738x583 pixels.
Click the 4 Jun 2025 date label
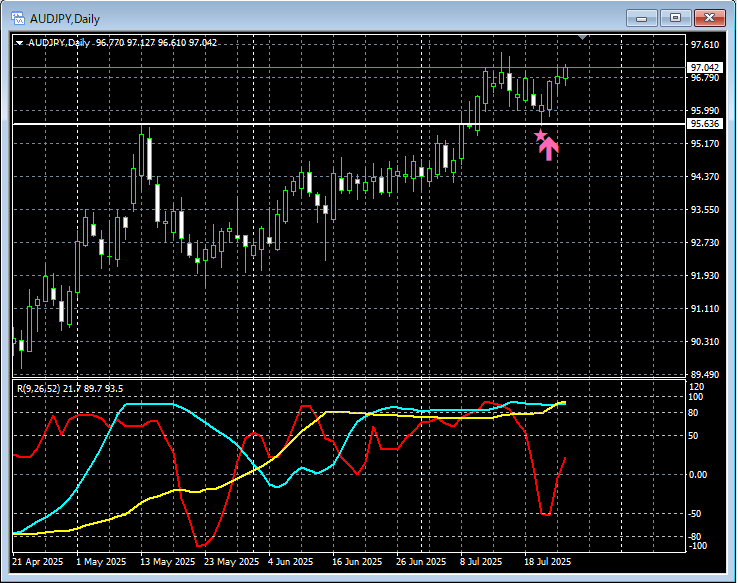pyautogui.click(x=290, y=562)
